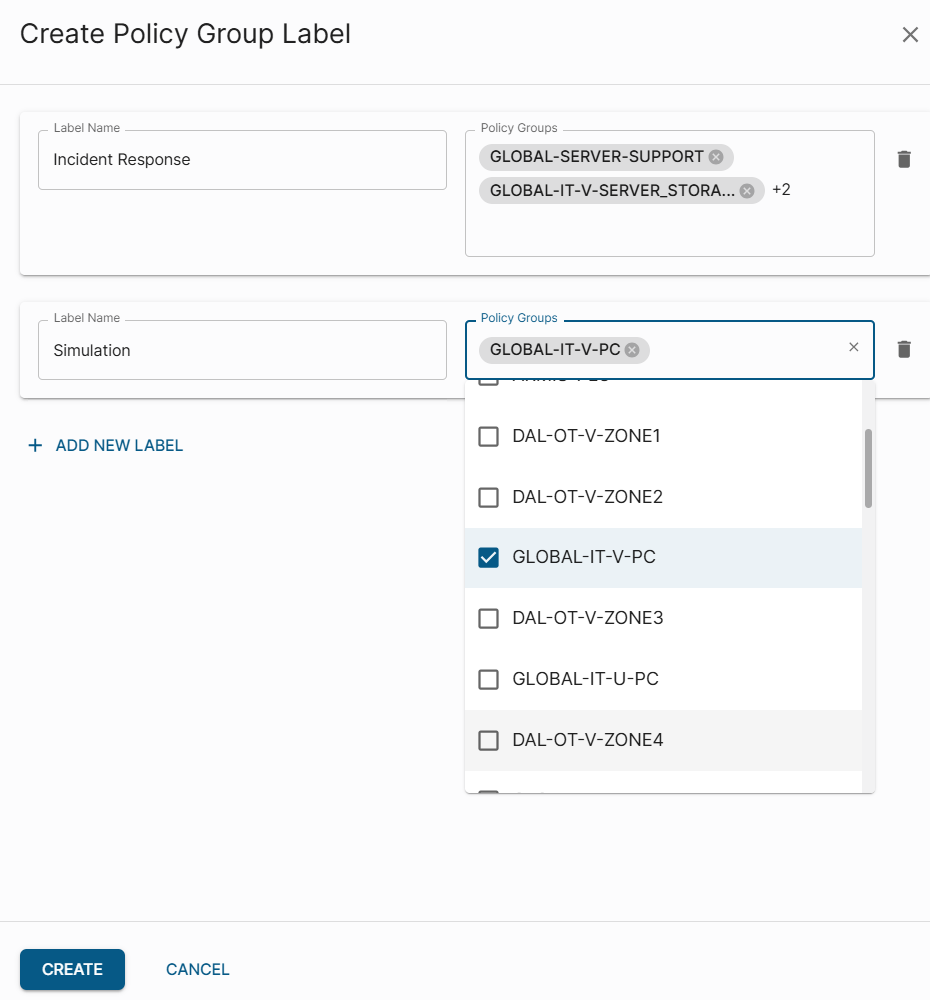Uncheck the GLOBAL-IT-V-PC checkbox

click(489, 558)
